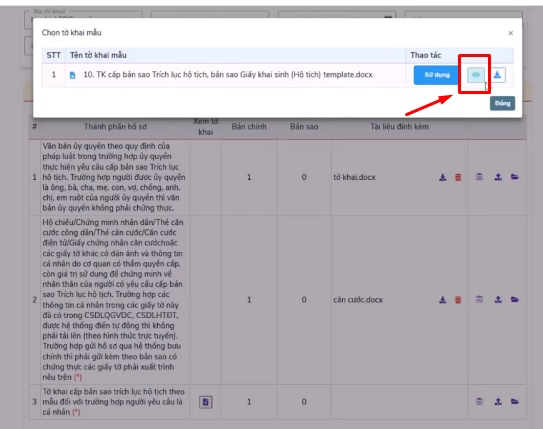This screenshot has width=543, height=429.
Task: Click the Sử dụng button
Action: click(x=436, y=75)
